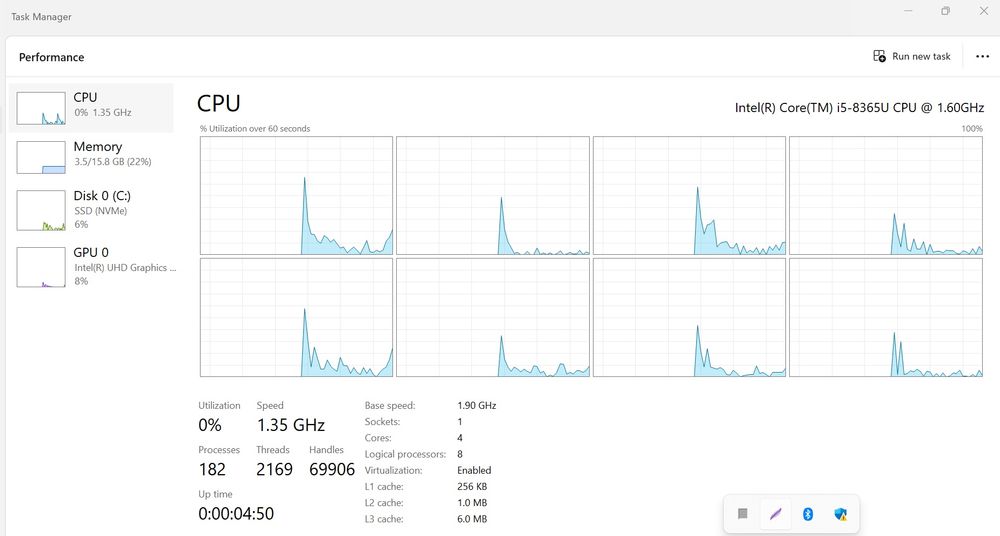Click the third graph in bottom row
This screenshot has height=536, width=1000.
click(689, 317)
